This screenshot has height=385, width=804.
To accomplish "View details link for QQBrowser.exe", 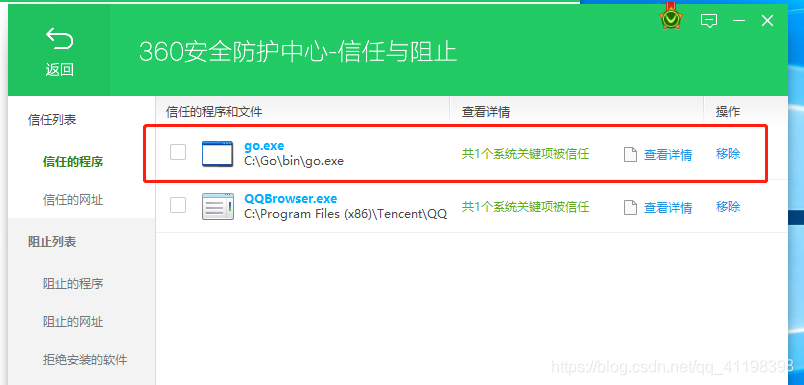I will pos(668,208).
